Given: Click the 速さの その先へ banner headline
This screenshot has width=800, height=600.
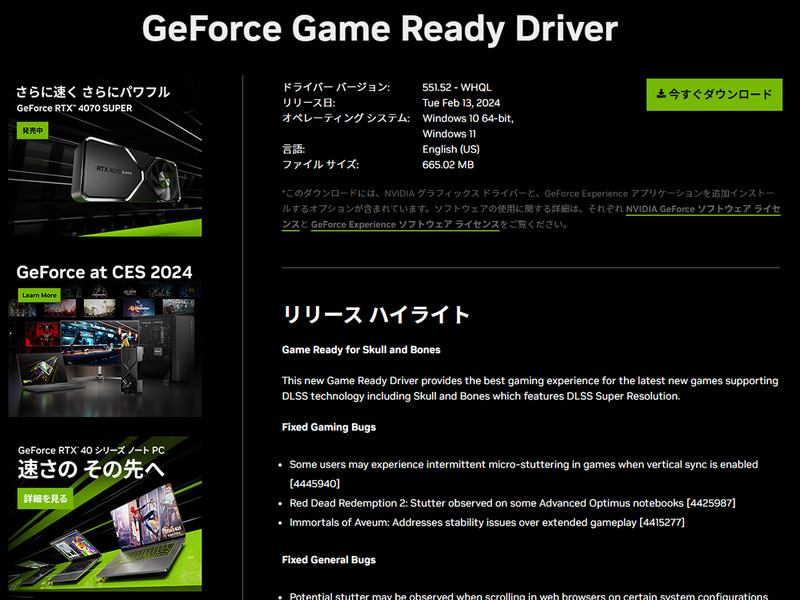Looking at the screenshot, I should point(91,468).
